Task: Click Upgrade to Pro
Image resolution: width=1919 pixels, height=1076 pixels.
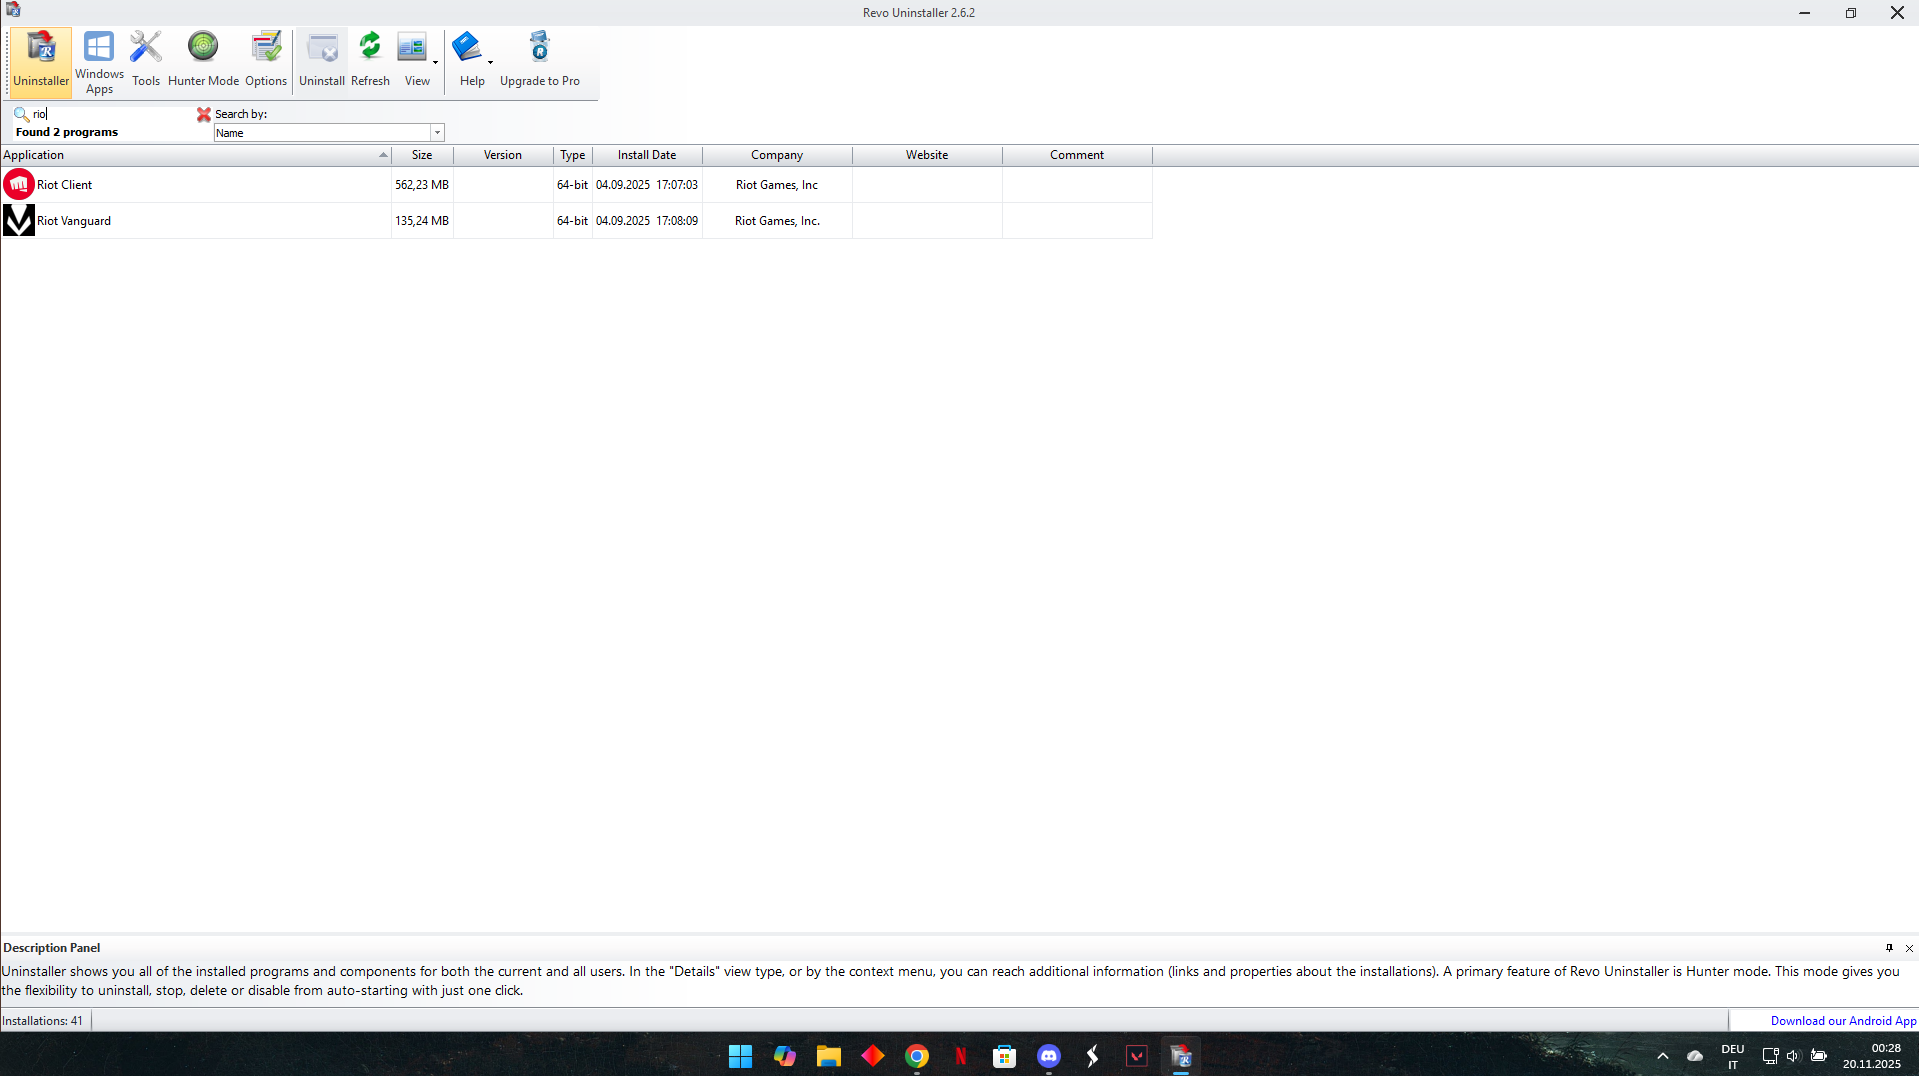Action: (540, 62)
